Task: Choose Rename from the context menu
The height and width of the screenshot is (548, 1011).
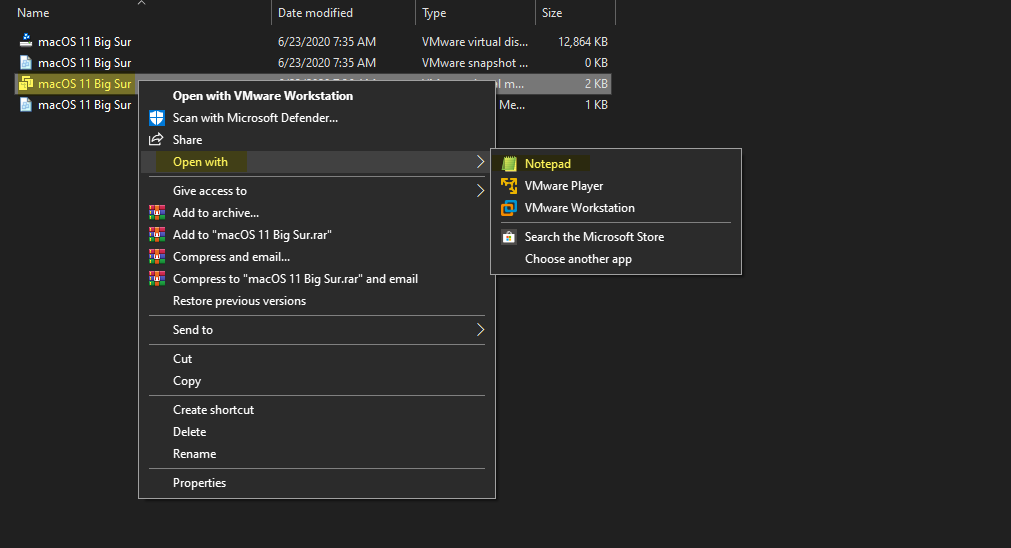Action: click(x=195, y=454)
